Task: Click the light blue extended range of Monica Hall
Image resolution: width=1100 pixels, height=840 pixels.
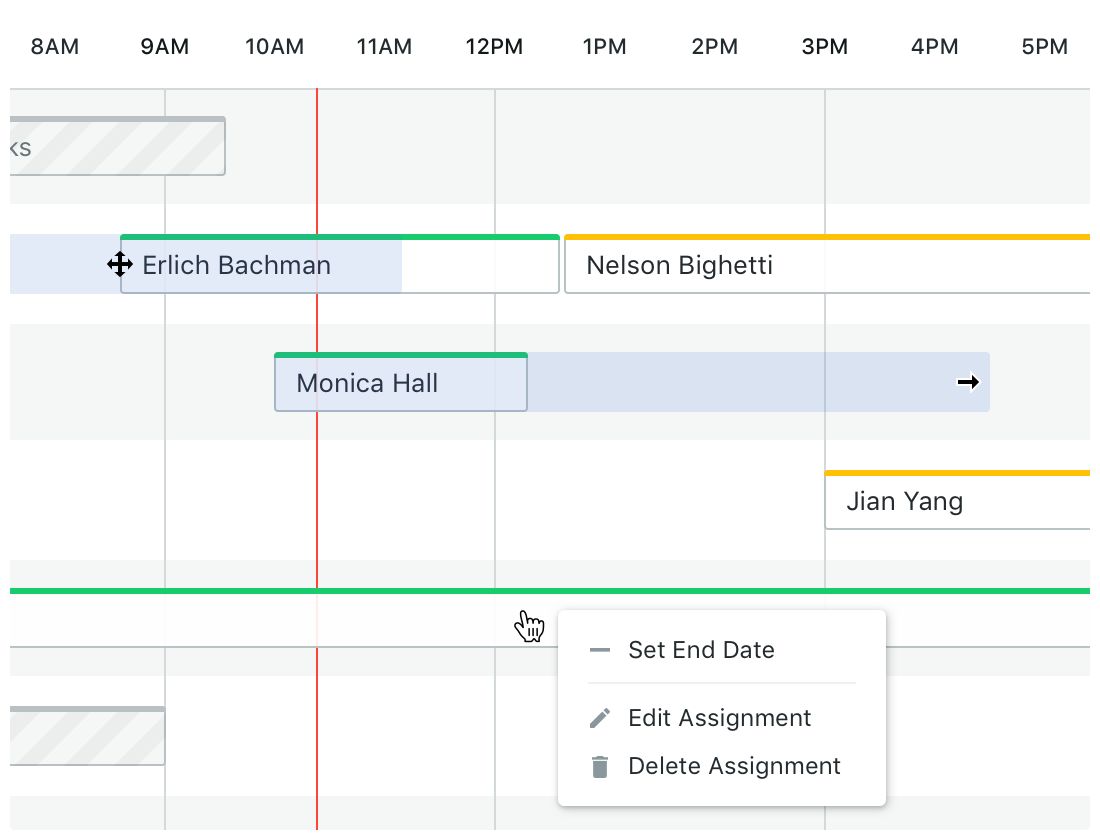Action: coord(740,383)
